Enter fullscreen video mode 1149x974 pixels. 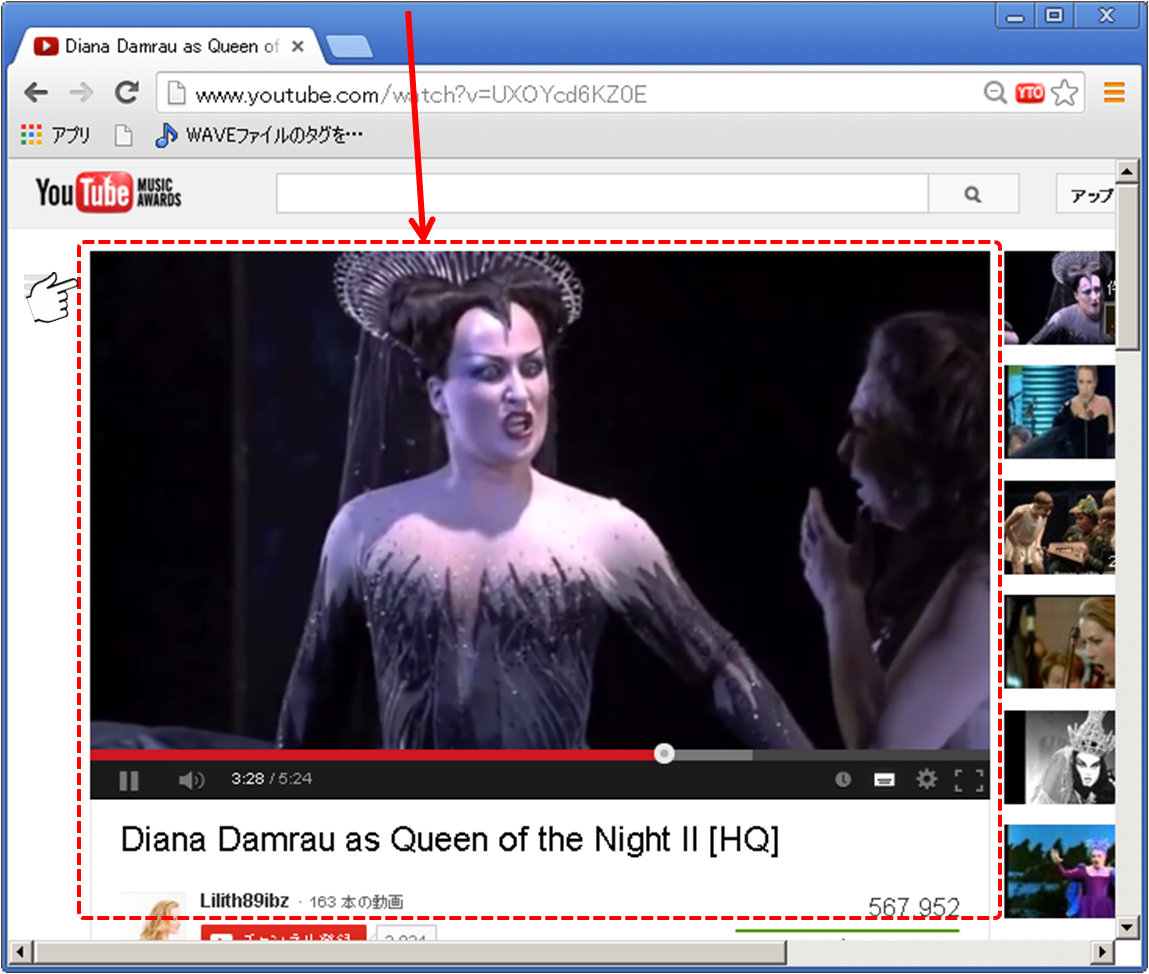pyautogui.click(x=968, y=780)
